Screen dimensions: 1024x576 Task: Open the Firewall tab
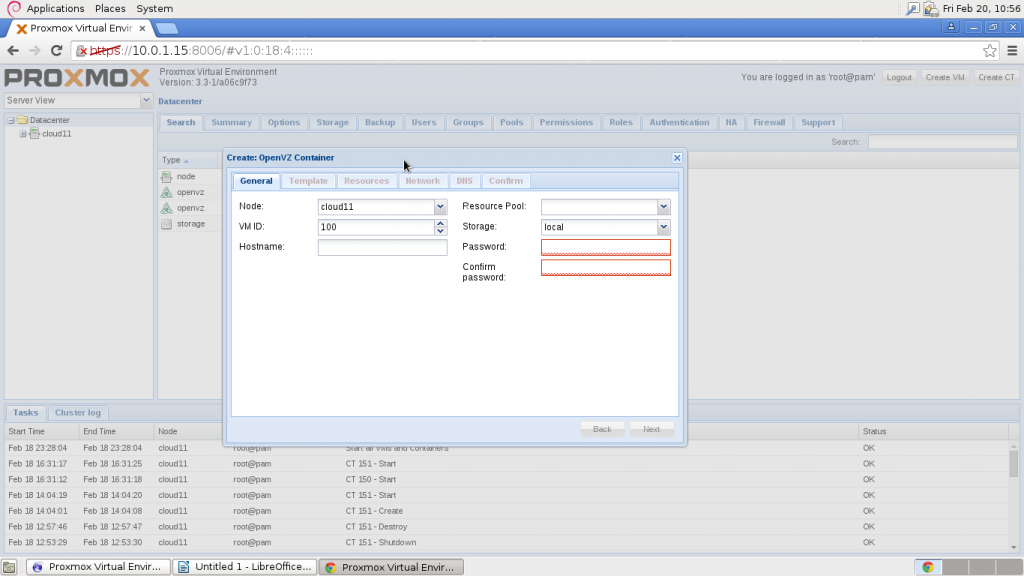tap(769, 122)
